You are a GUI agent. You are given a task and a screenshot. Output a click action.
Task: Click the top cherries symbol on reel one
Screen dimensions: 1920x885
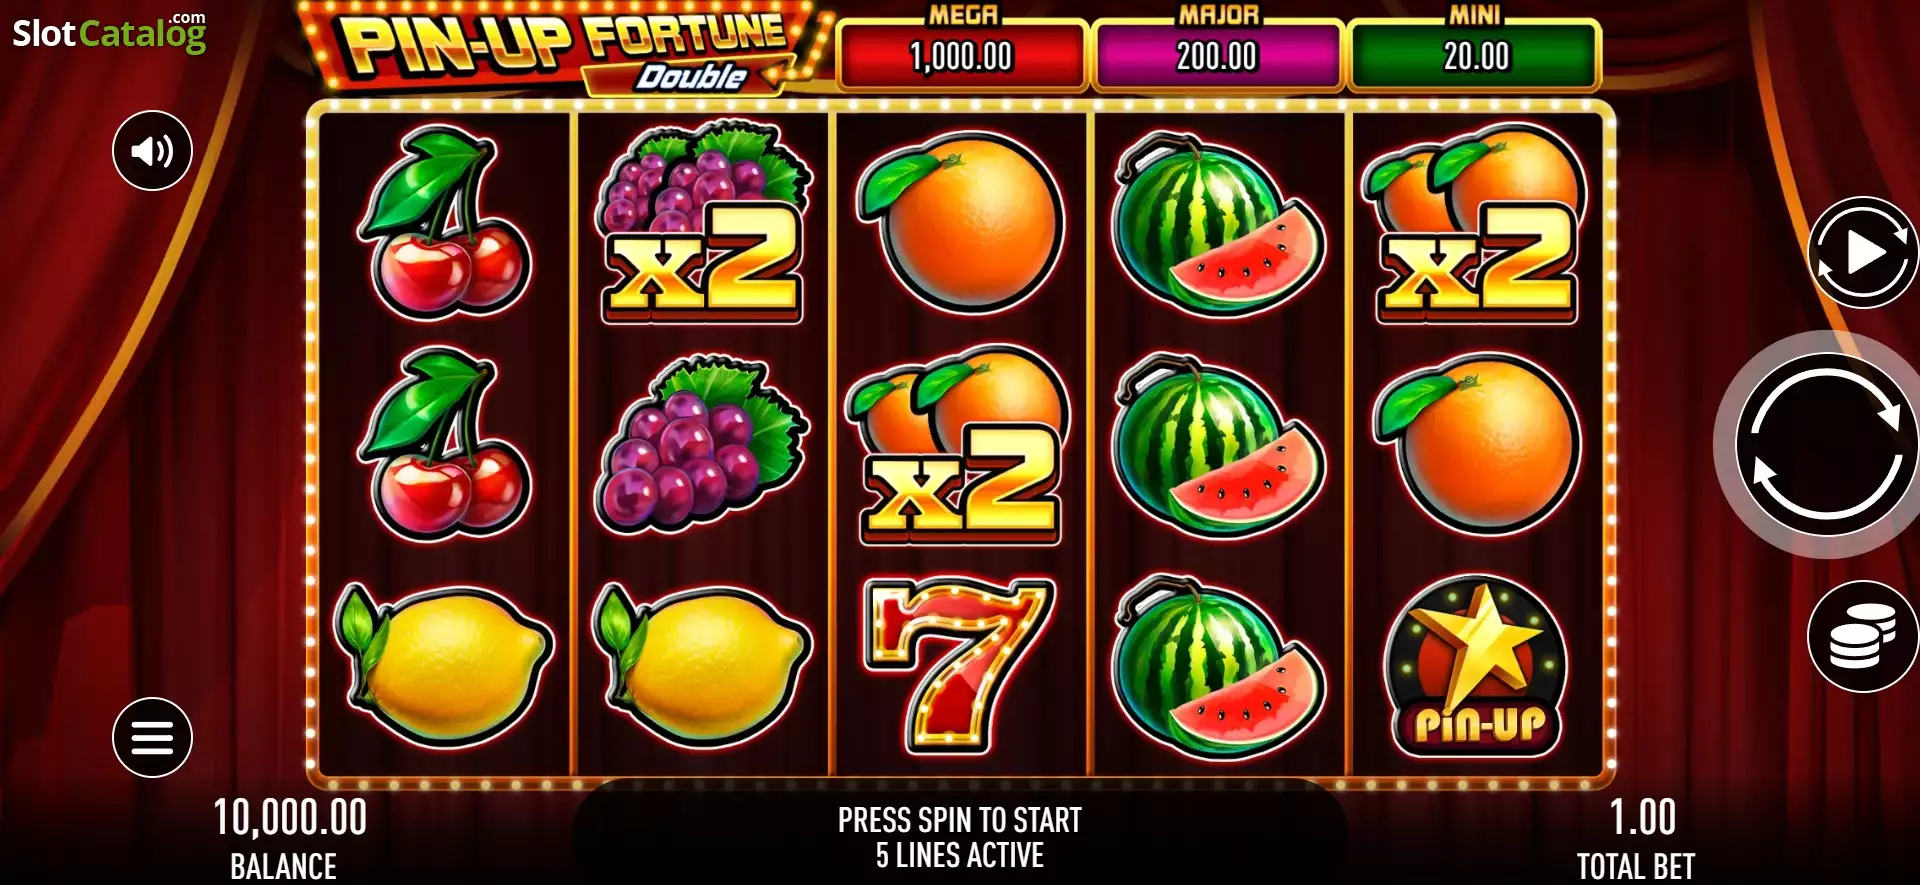point(445,221)
